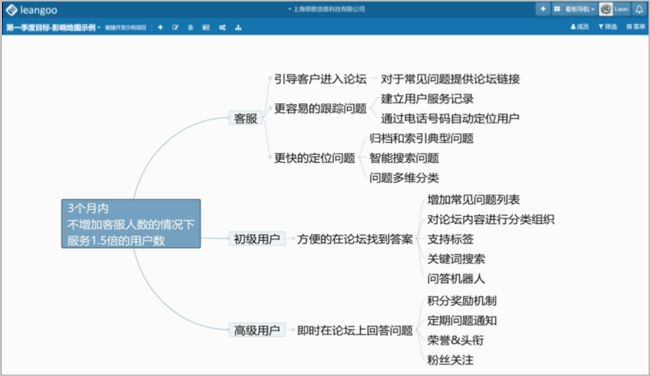Select the 客服 node
650x376 pixels.
tap(245, 119)
